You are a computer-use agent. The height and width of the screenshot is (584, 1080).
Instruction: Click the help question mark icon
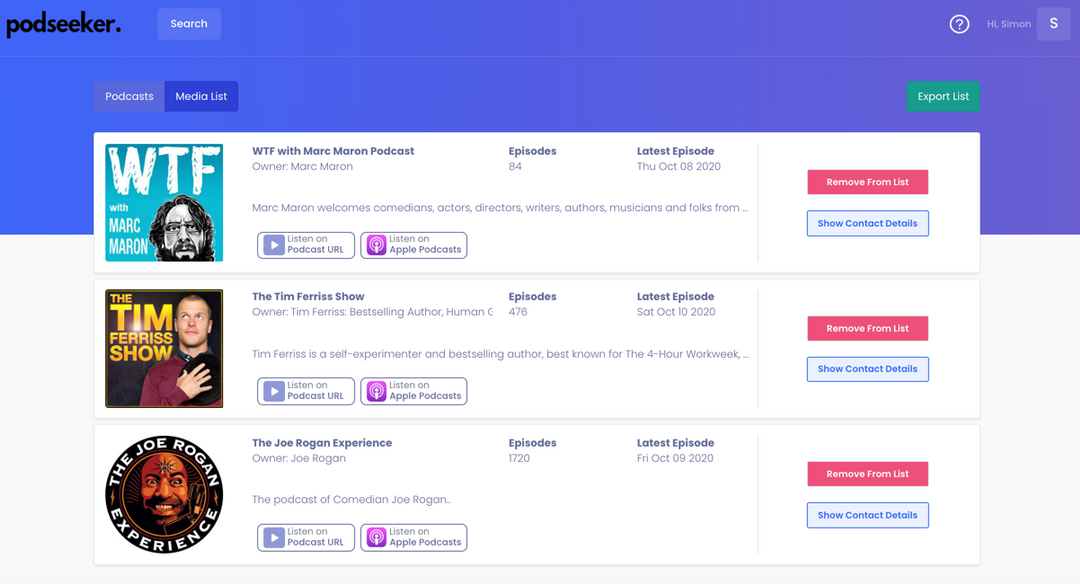959,24
